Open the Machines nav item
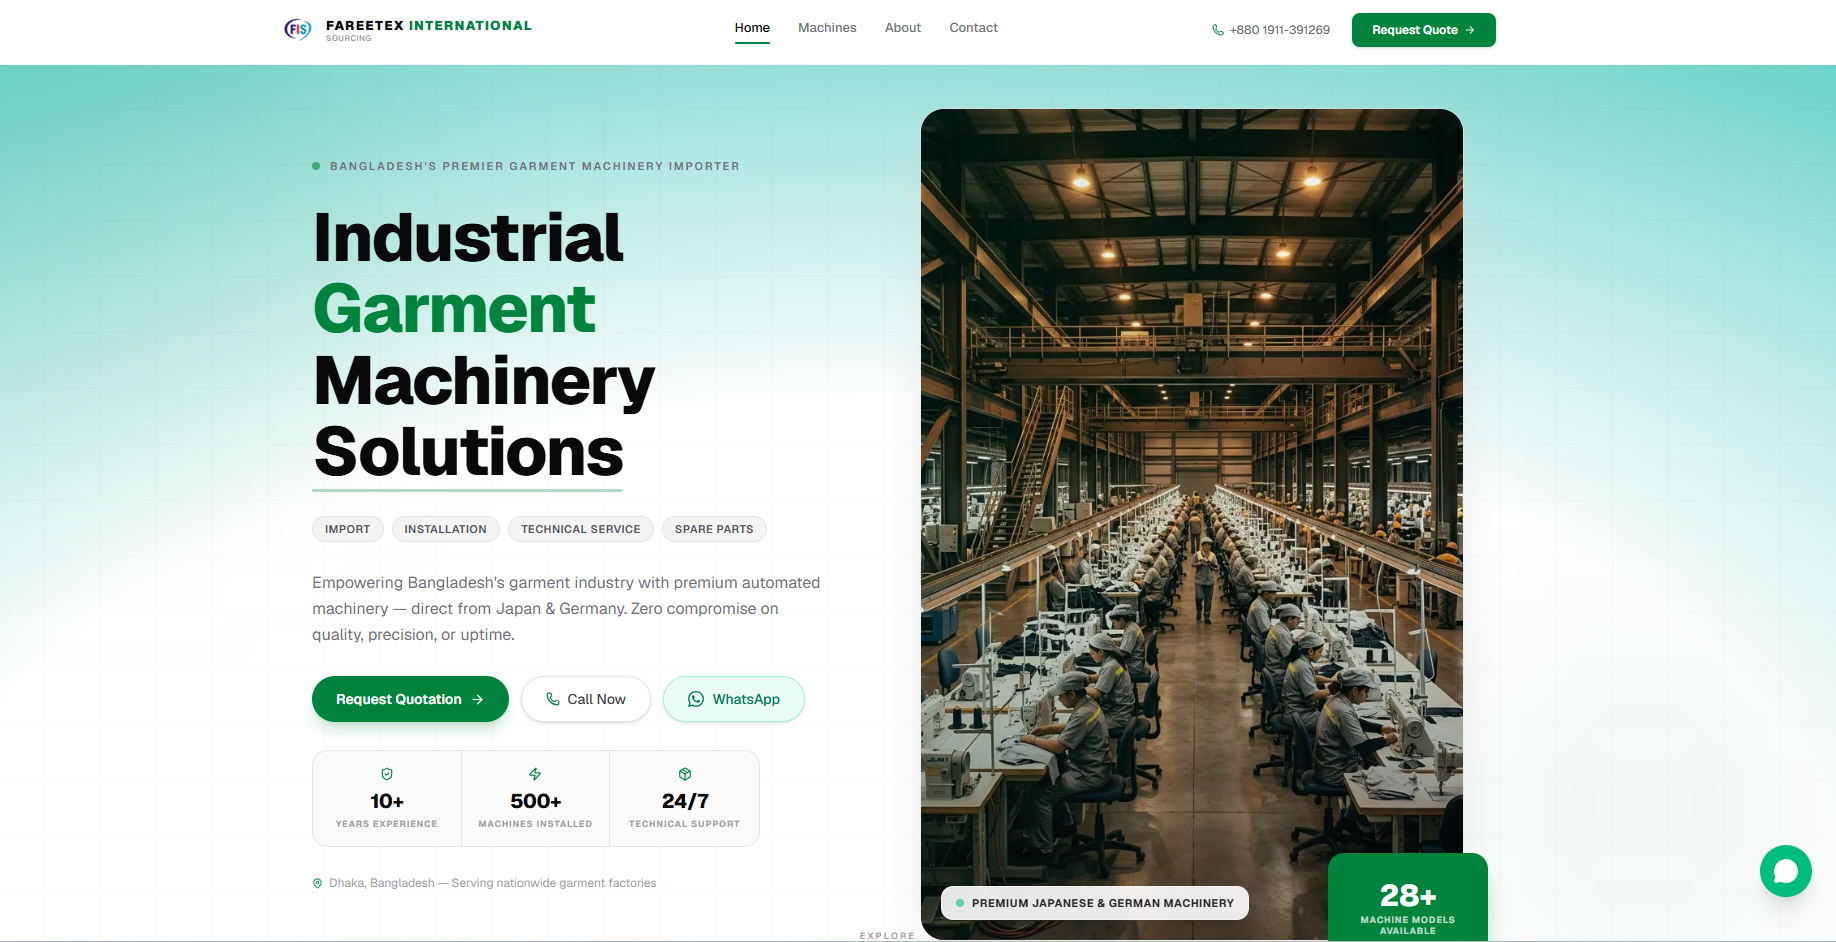The image size is (1836, 942). pyautogui.click(x=827, y=28)
